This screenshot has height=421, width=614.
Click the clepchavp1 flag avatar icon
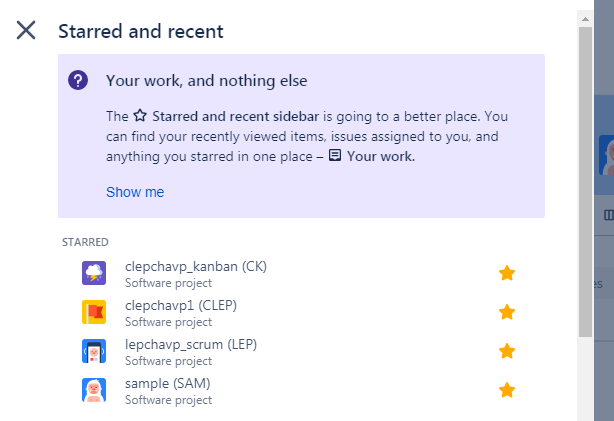[94, 312]
